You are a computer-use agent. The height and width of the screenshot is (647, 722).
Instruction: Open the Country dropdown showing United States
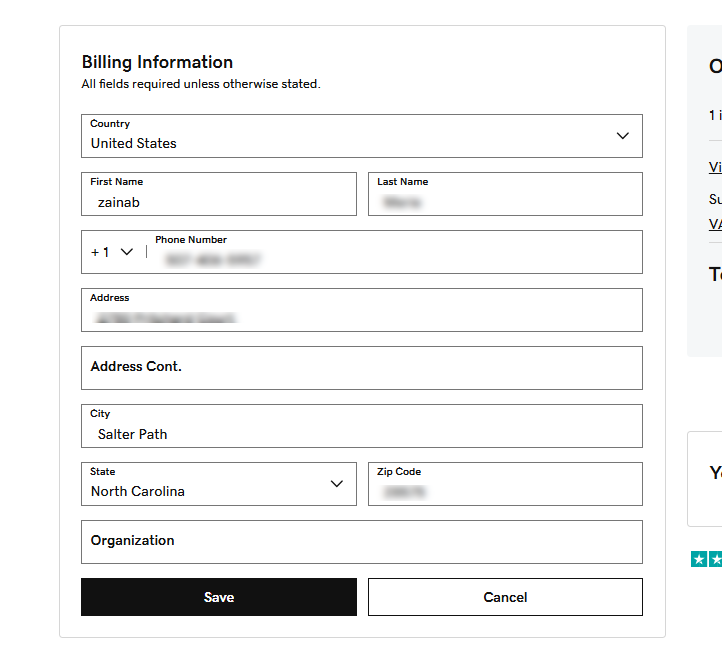pyautogui.click(x=361, y=136)
